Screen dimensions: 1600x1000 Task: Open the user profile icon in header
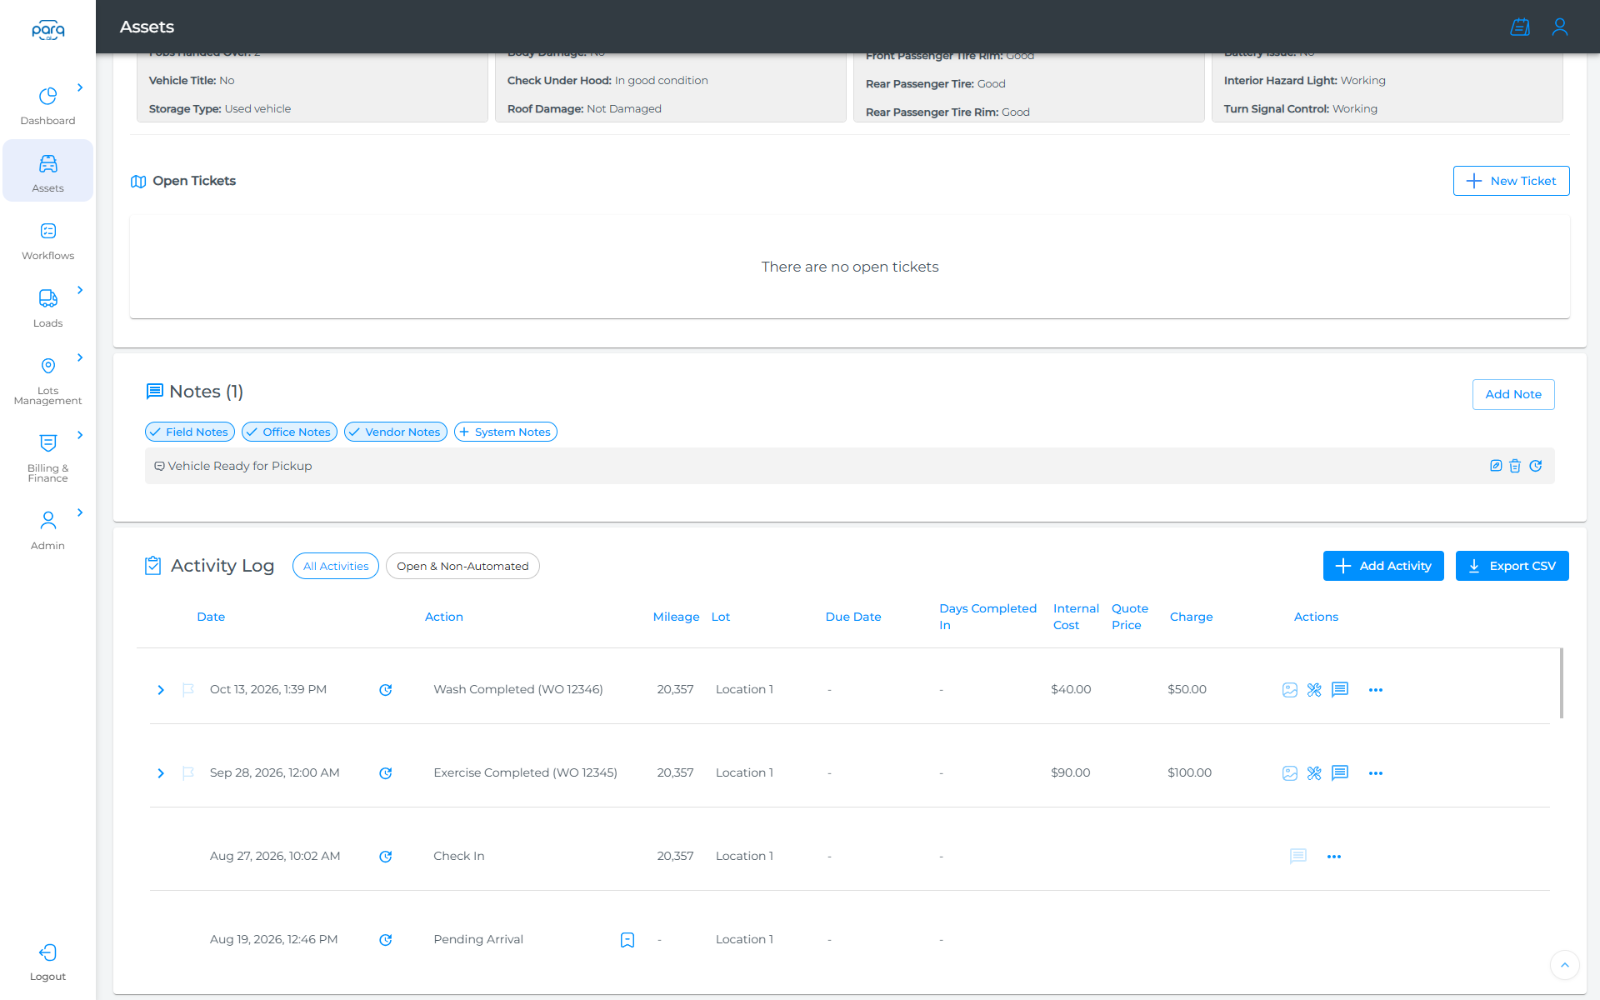1559,27
